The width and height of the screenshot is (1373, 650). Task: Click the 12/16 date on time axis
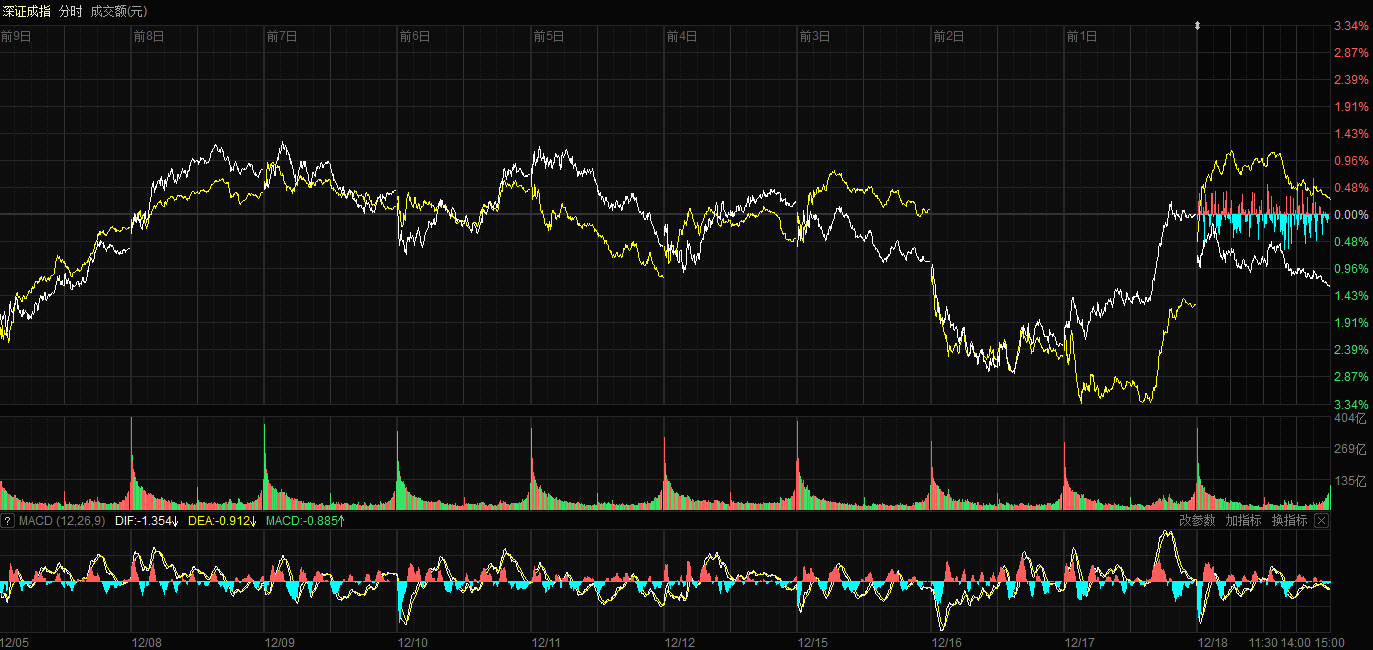click(946, 642)
